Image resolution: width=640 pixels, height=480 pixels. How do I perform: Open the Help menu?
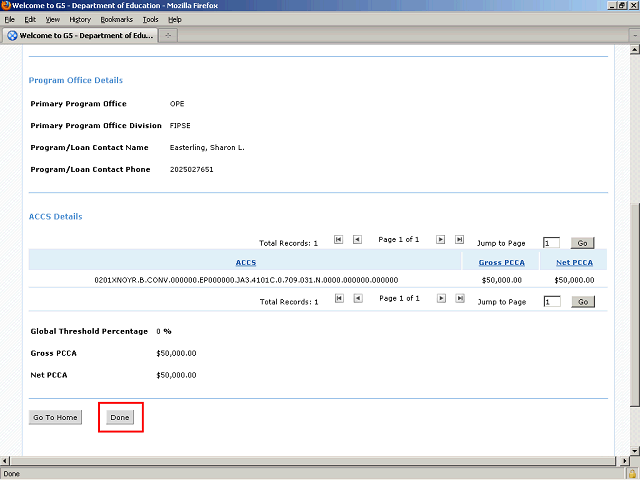[175, 20]
